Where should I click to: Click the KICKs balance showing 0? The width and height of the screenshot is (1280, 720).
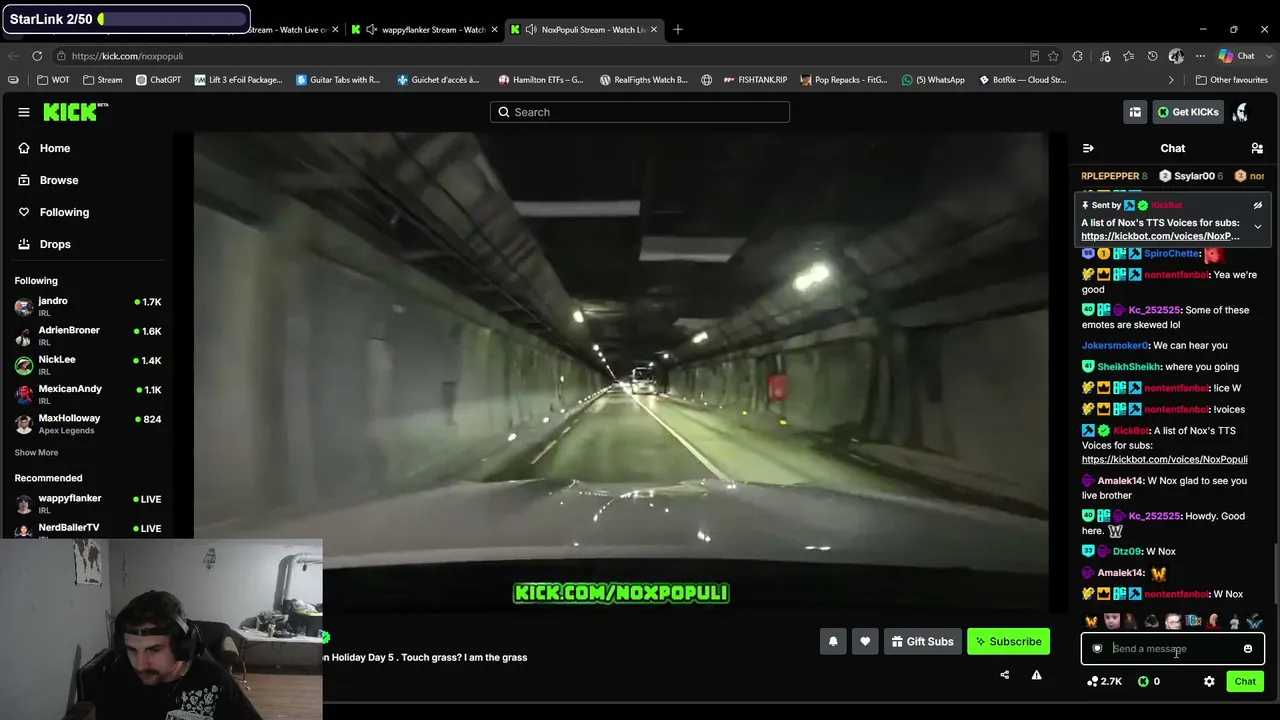pos(1149,681)
